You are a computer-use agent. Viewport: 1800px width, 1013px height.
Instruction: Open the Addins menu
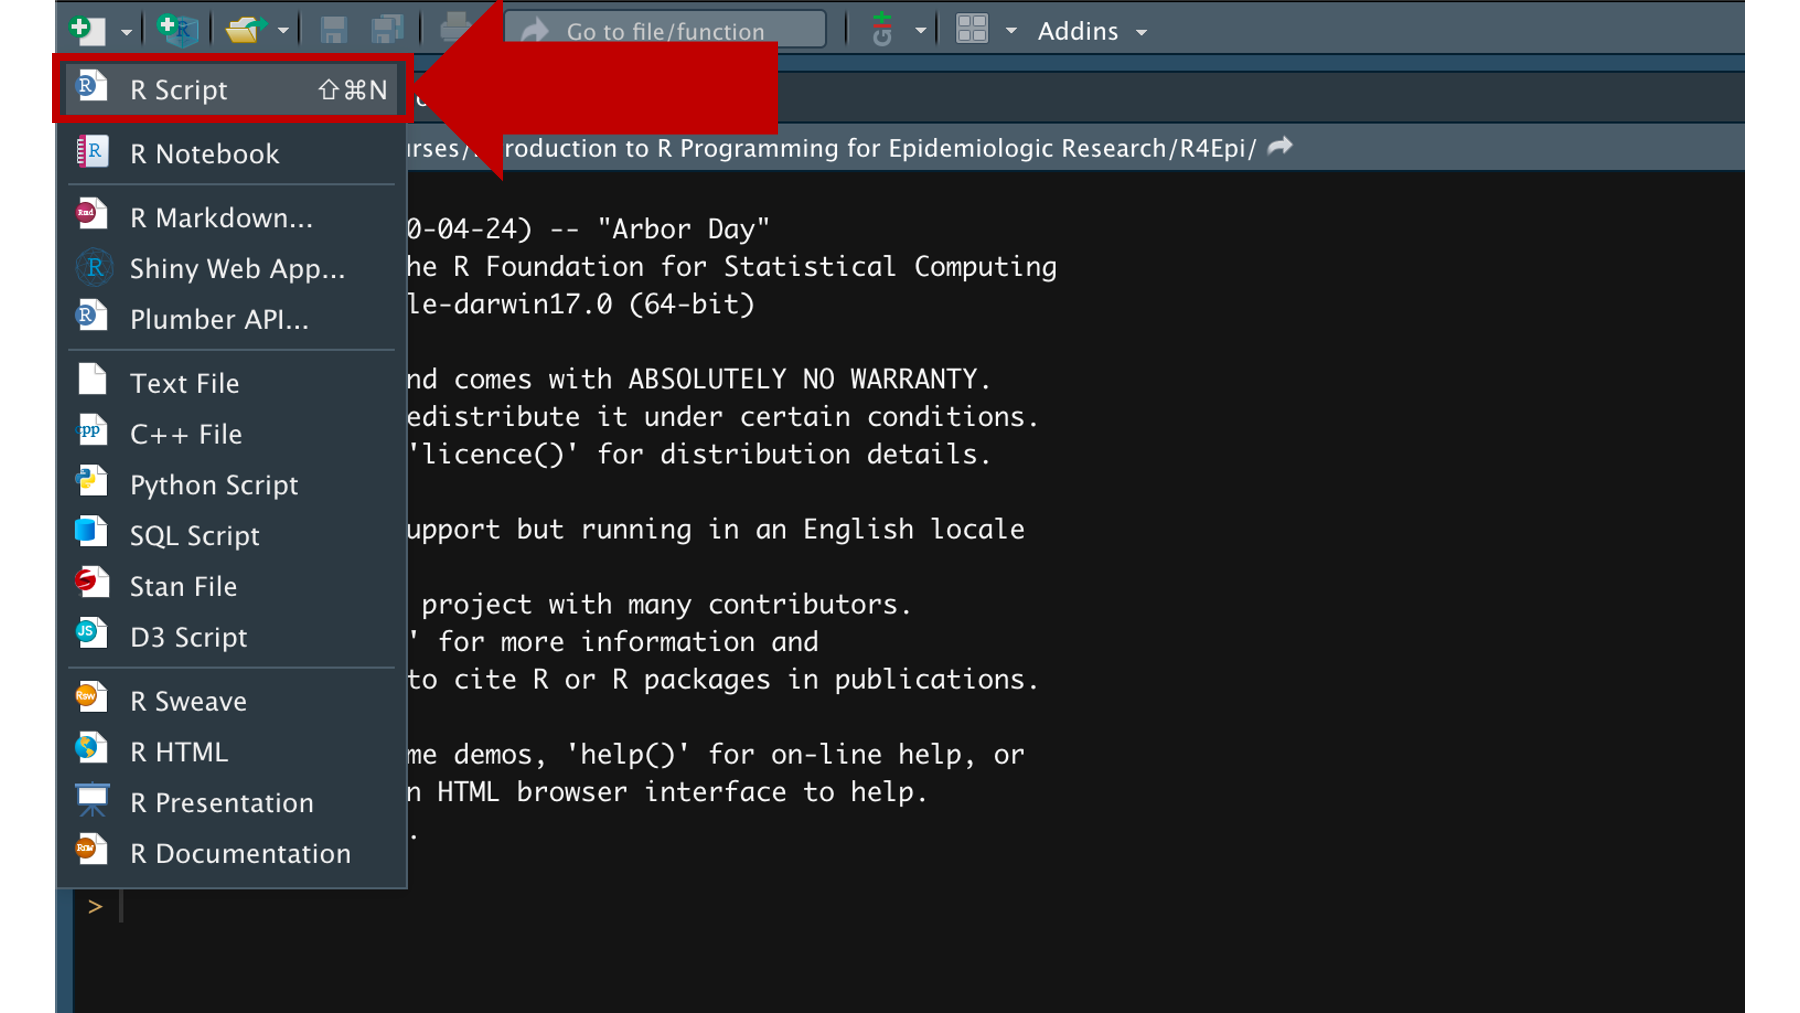click(1092, 31)
